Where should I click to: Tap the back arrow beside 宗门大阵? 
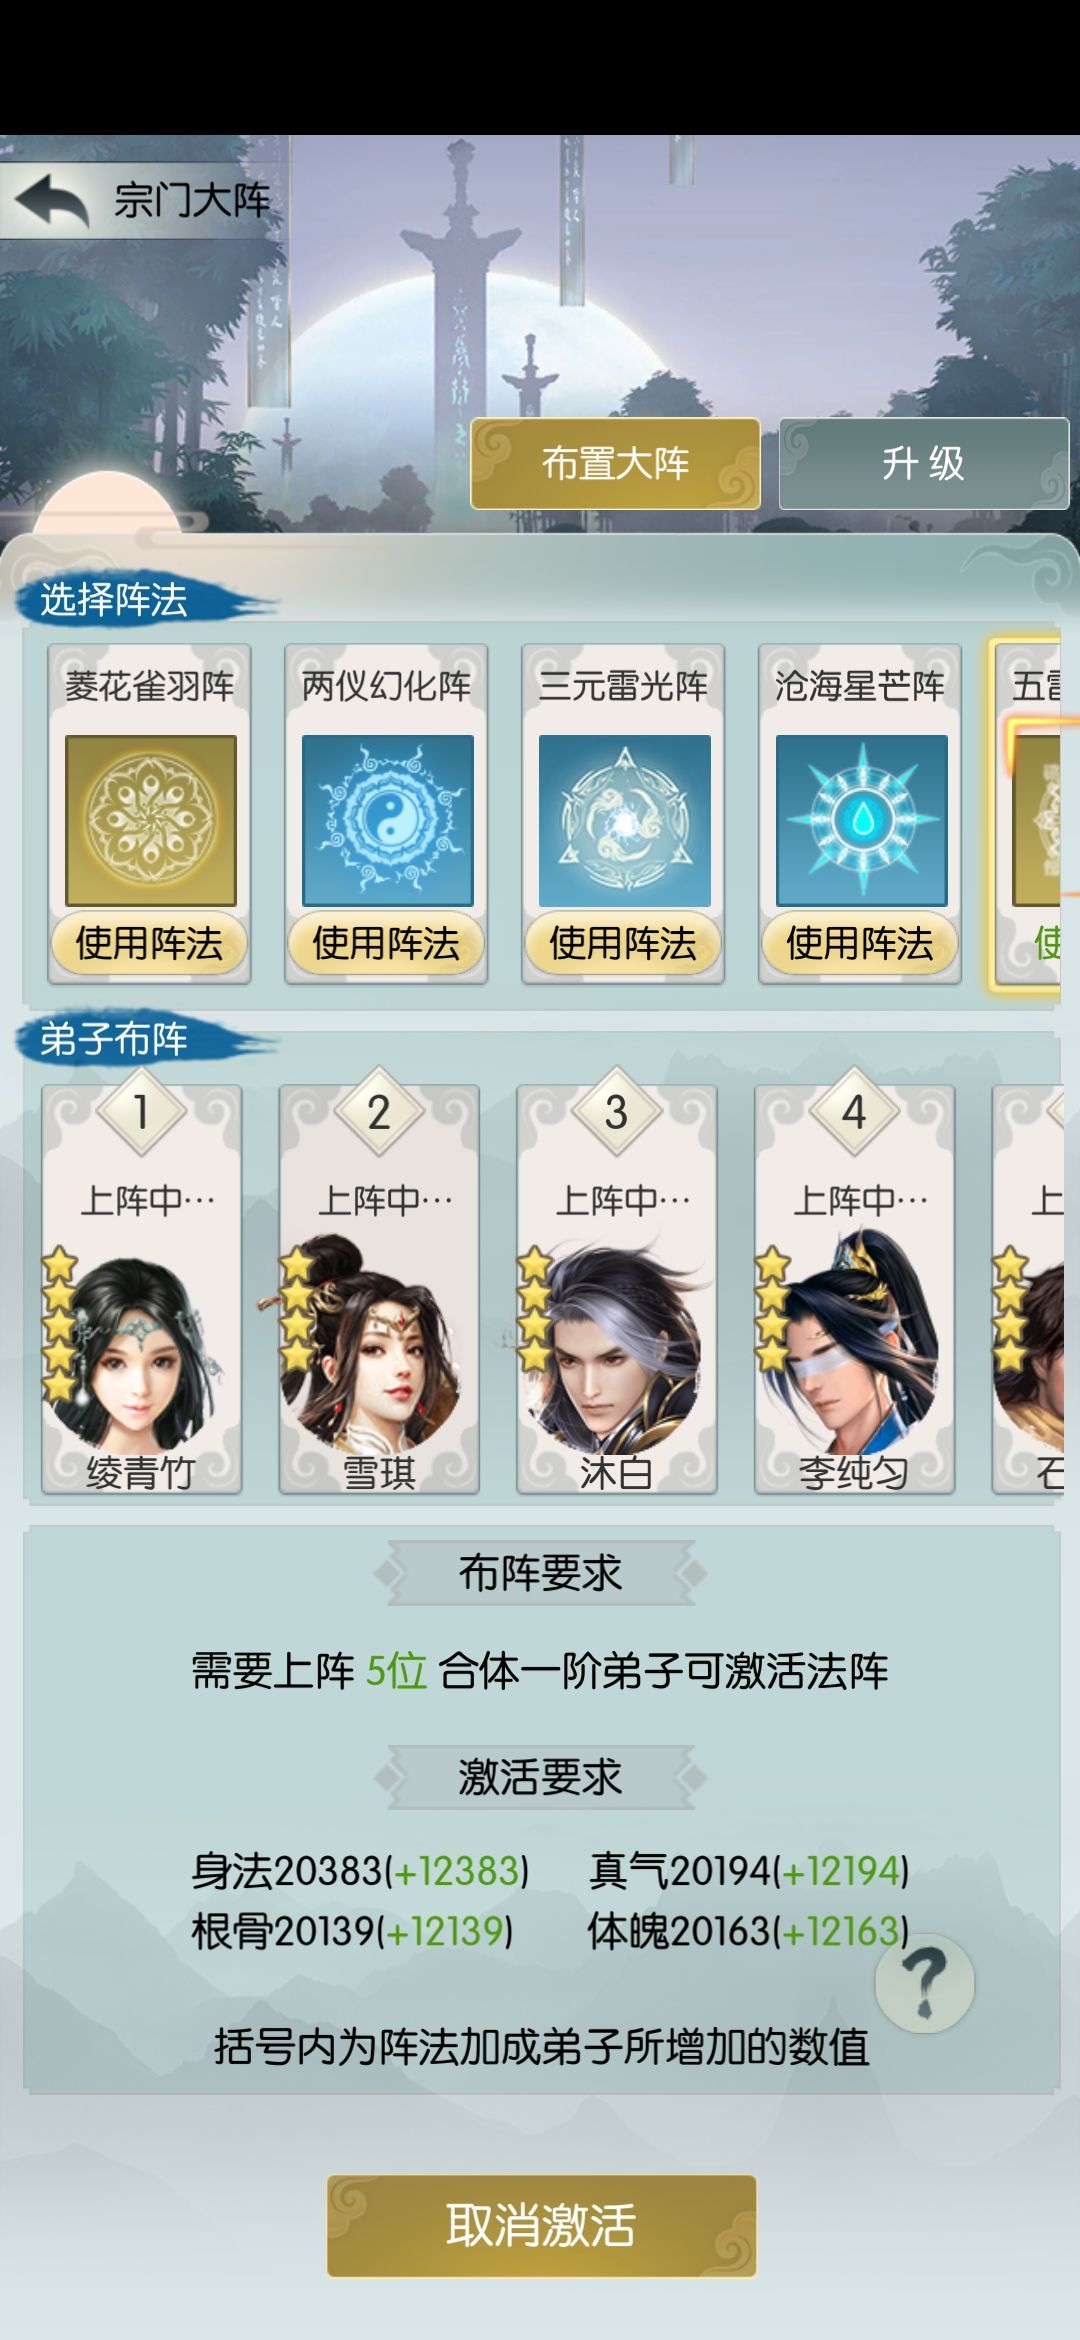[52, 200]
